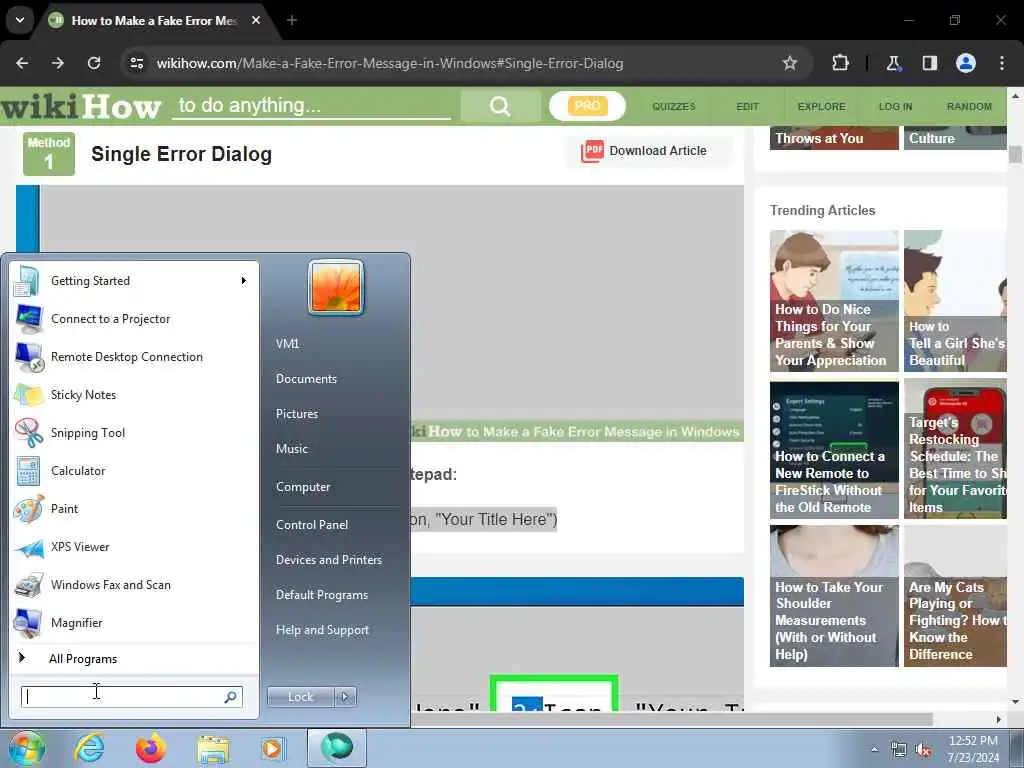
Task: Expand Getting Started submenu arrow
Action: (244, 281)
